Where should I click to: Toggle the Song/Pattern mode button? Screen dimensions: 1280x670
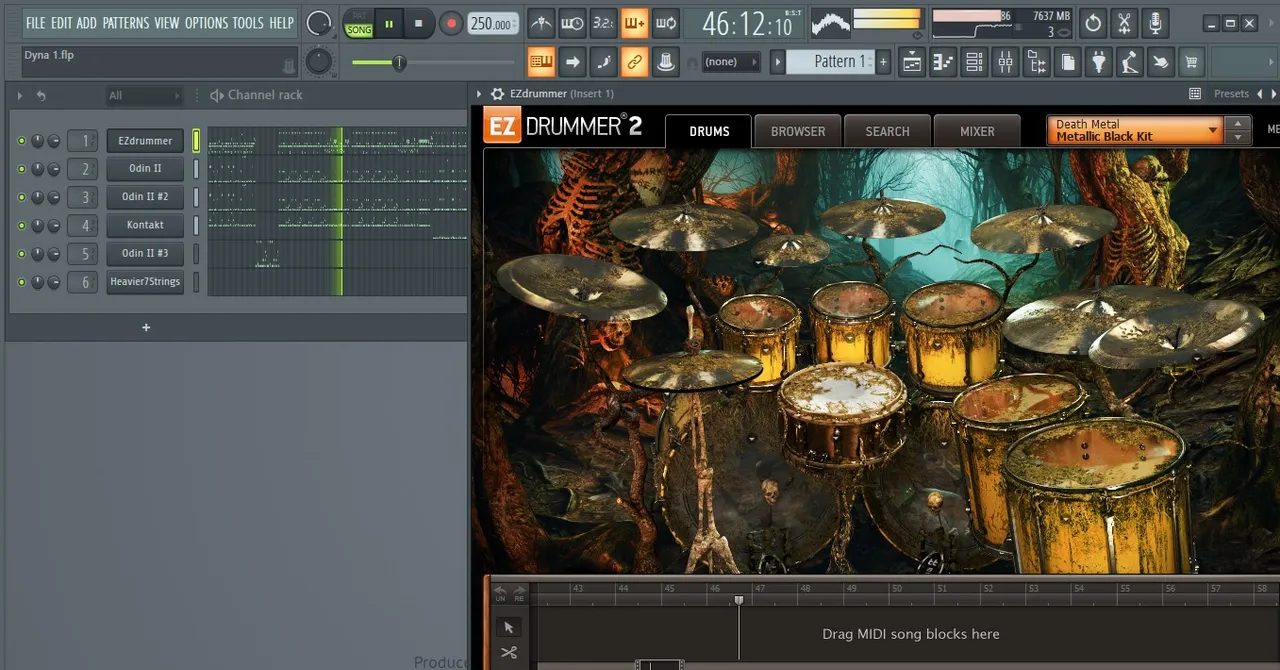tap(358, 22)
